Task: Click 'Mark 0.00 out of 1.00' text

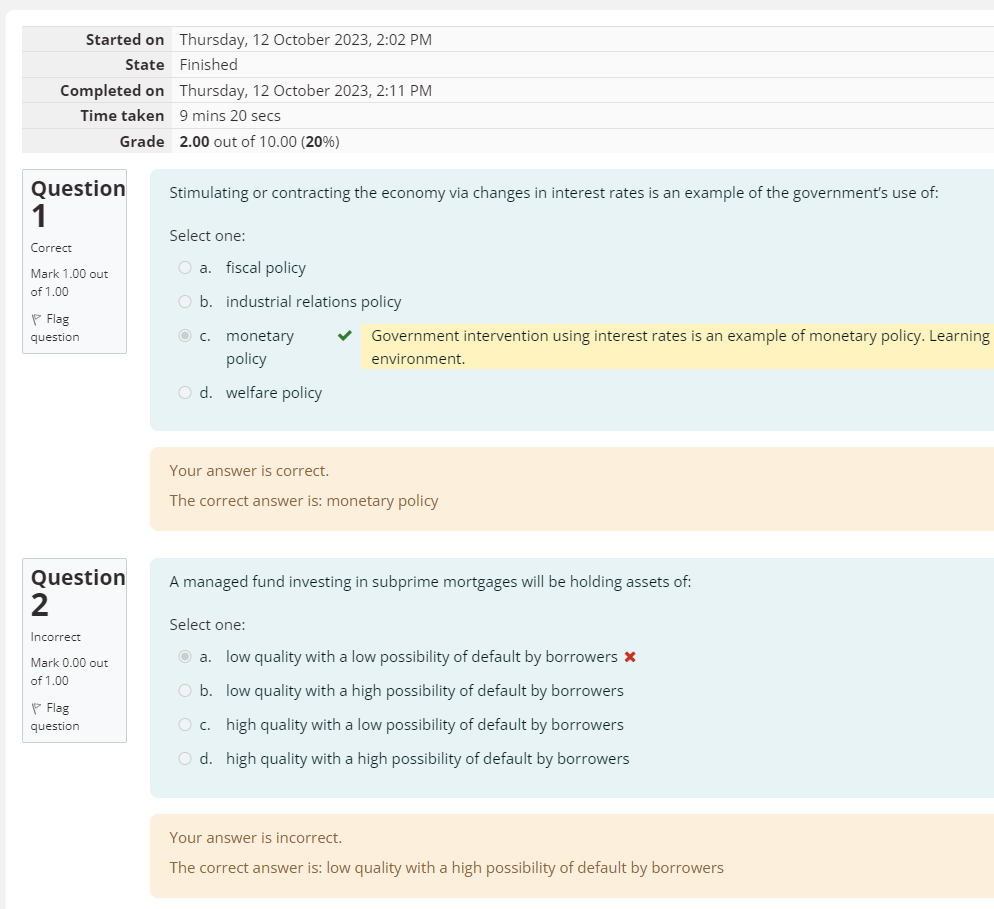Action: point(69,672)
